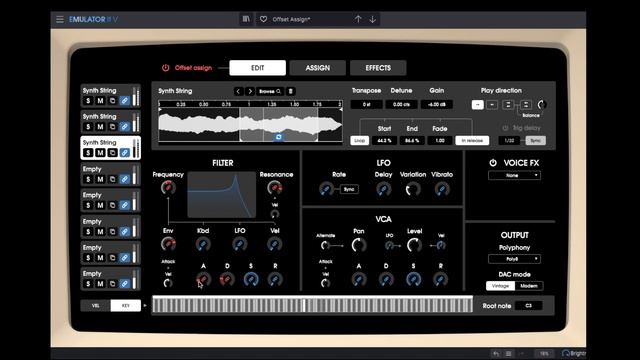Click link icon in highlighted Synth String slot

[125, 153]
